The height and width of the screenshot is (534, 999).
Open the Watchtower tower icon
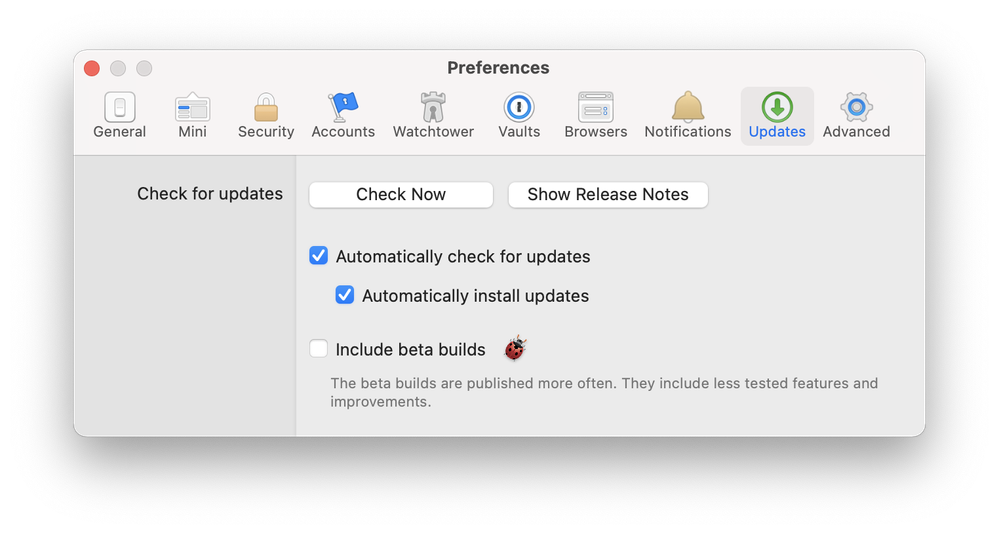click(433, 116)
